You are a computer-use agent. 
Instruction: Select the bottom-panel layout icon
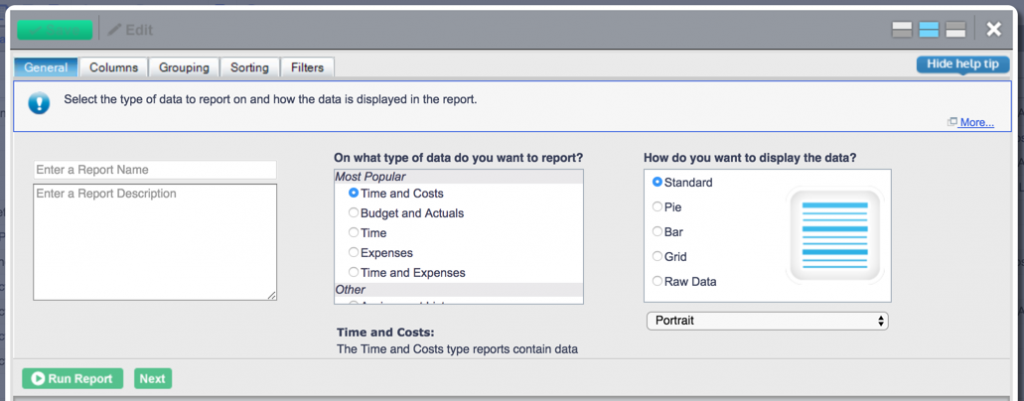955,30
